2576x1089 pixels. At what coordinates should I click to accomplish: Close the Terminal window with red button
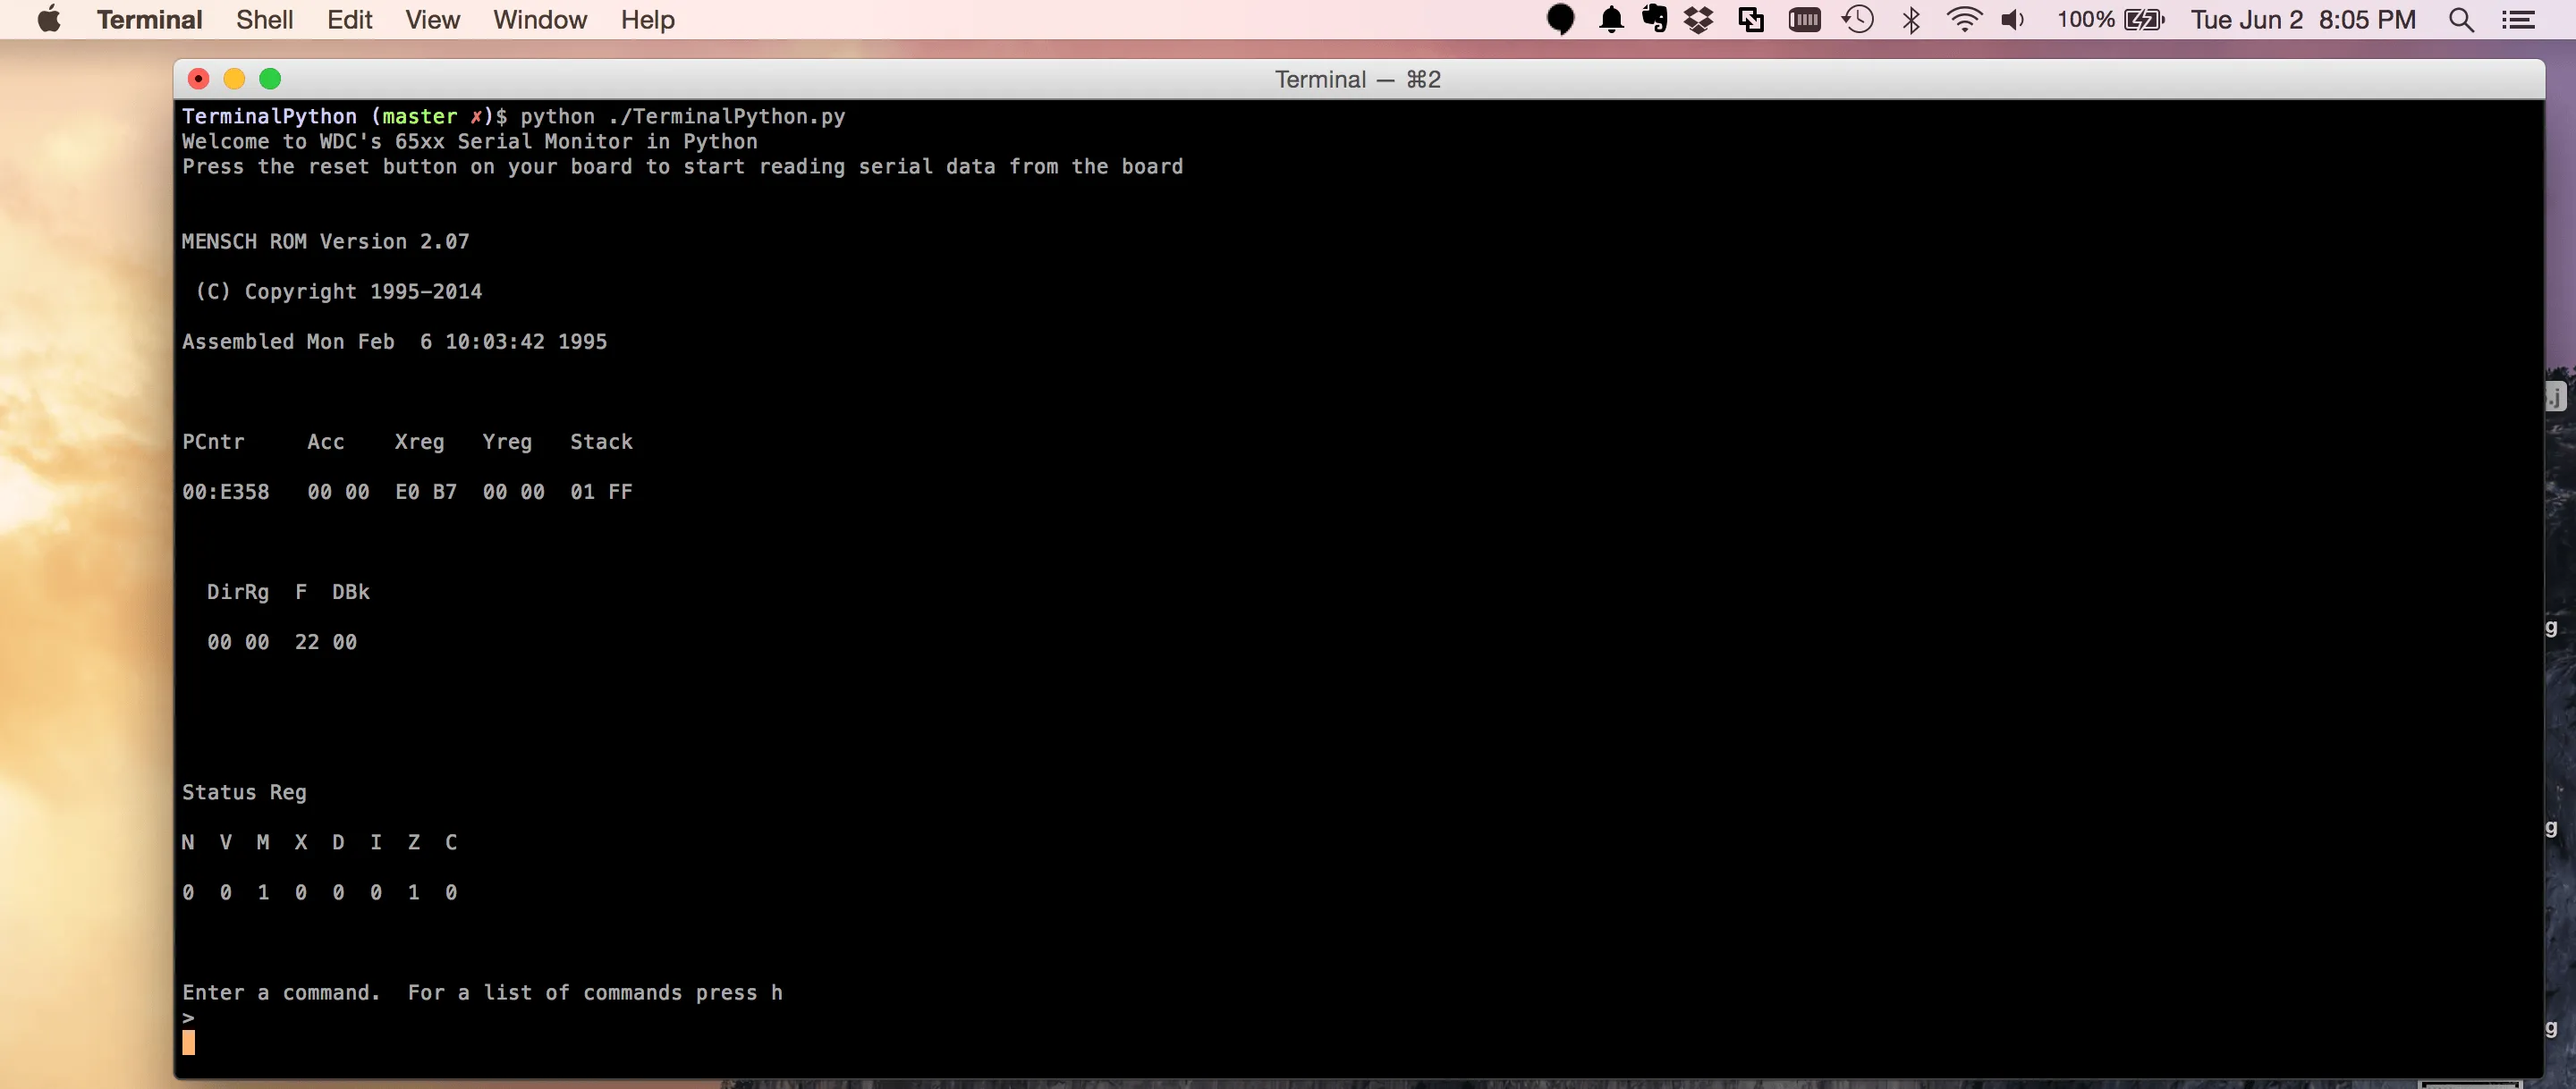(x=198, y=79)
